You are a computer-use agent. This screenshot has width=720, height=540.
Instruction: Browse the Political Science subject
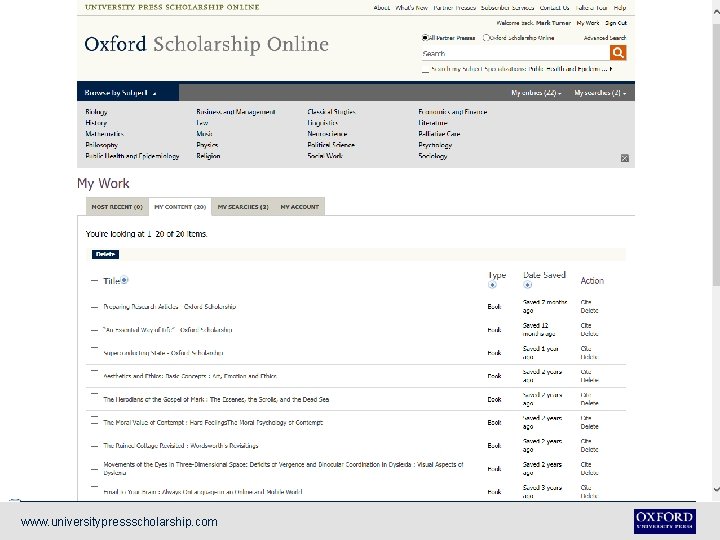point(331,145)
